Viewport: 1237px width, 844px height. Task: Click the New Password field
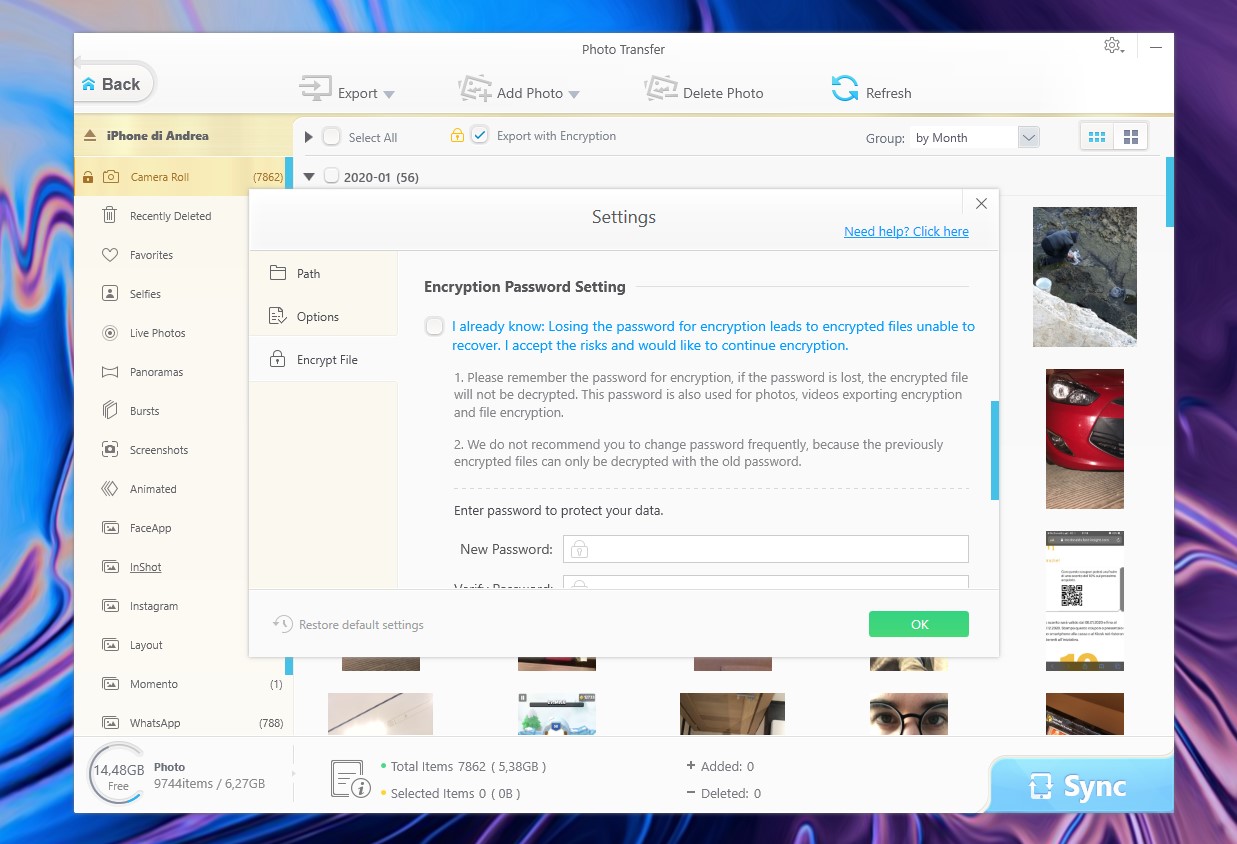[x=766, y=549]
